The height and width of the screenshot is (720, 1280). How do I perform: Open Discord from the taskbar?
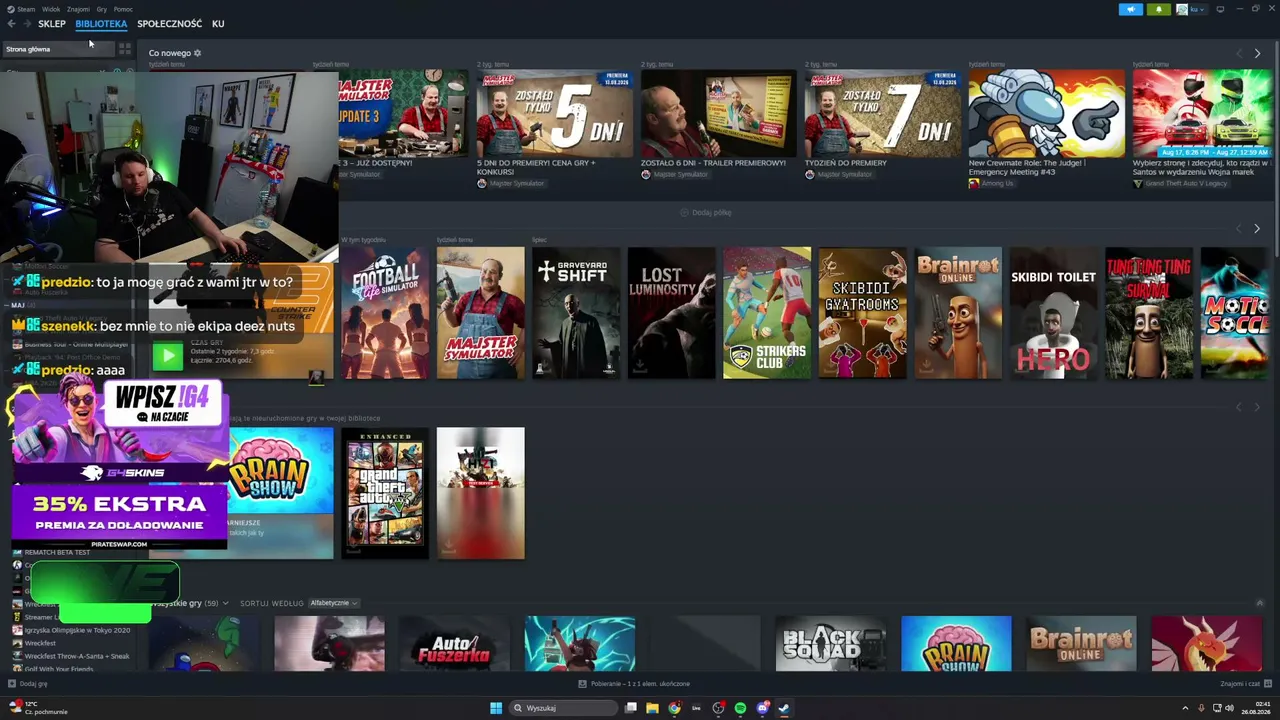point(762,708)
